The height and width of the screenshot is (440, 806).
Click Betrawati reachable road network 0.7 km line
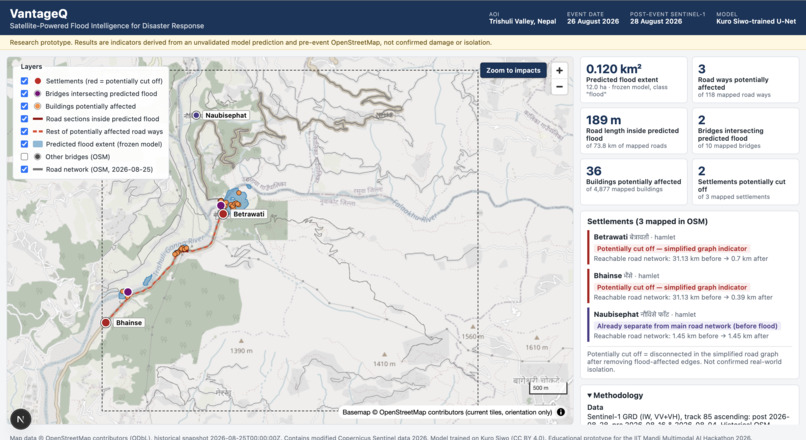tap(681, 259)
